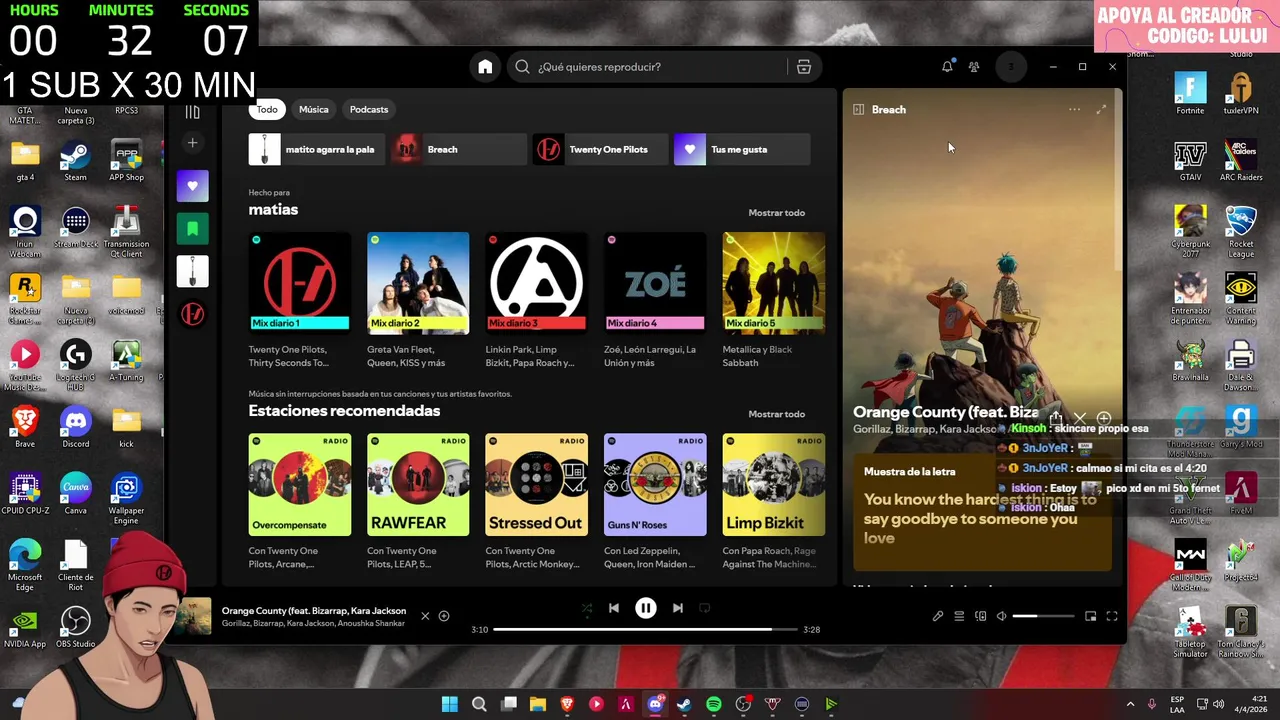
Task: Click the Now Playing panel scrollbar
Action: coord(1118,180)
